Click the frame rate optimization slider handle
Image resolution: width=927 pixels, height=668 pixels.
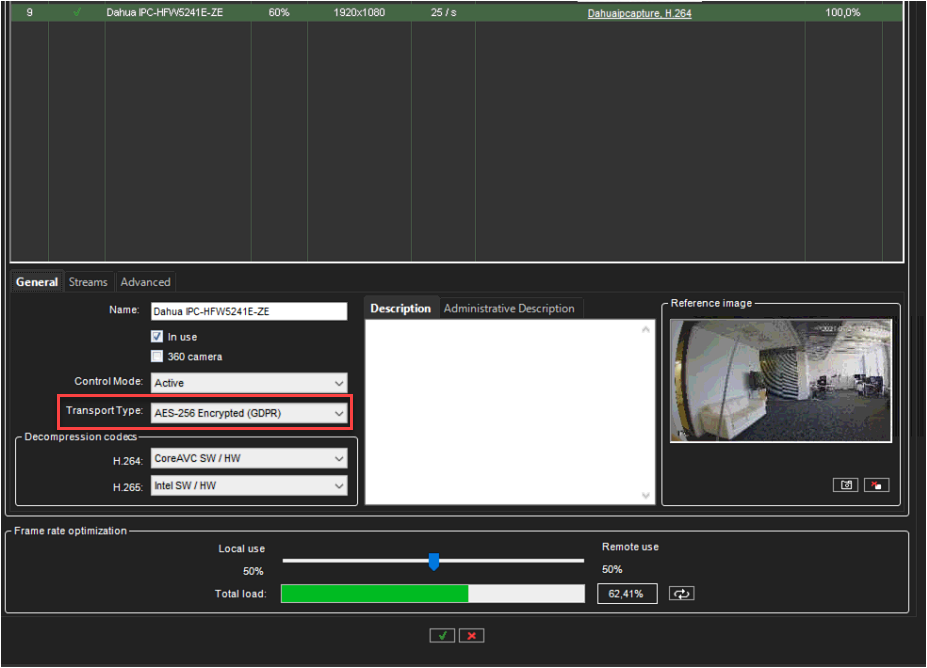pos(433,561)
